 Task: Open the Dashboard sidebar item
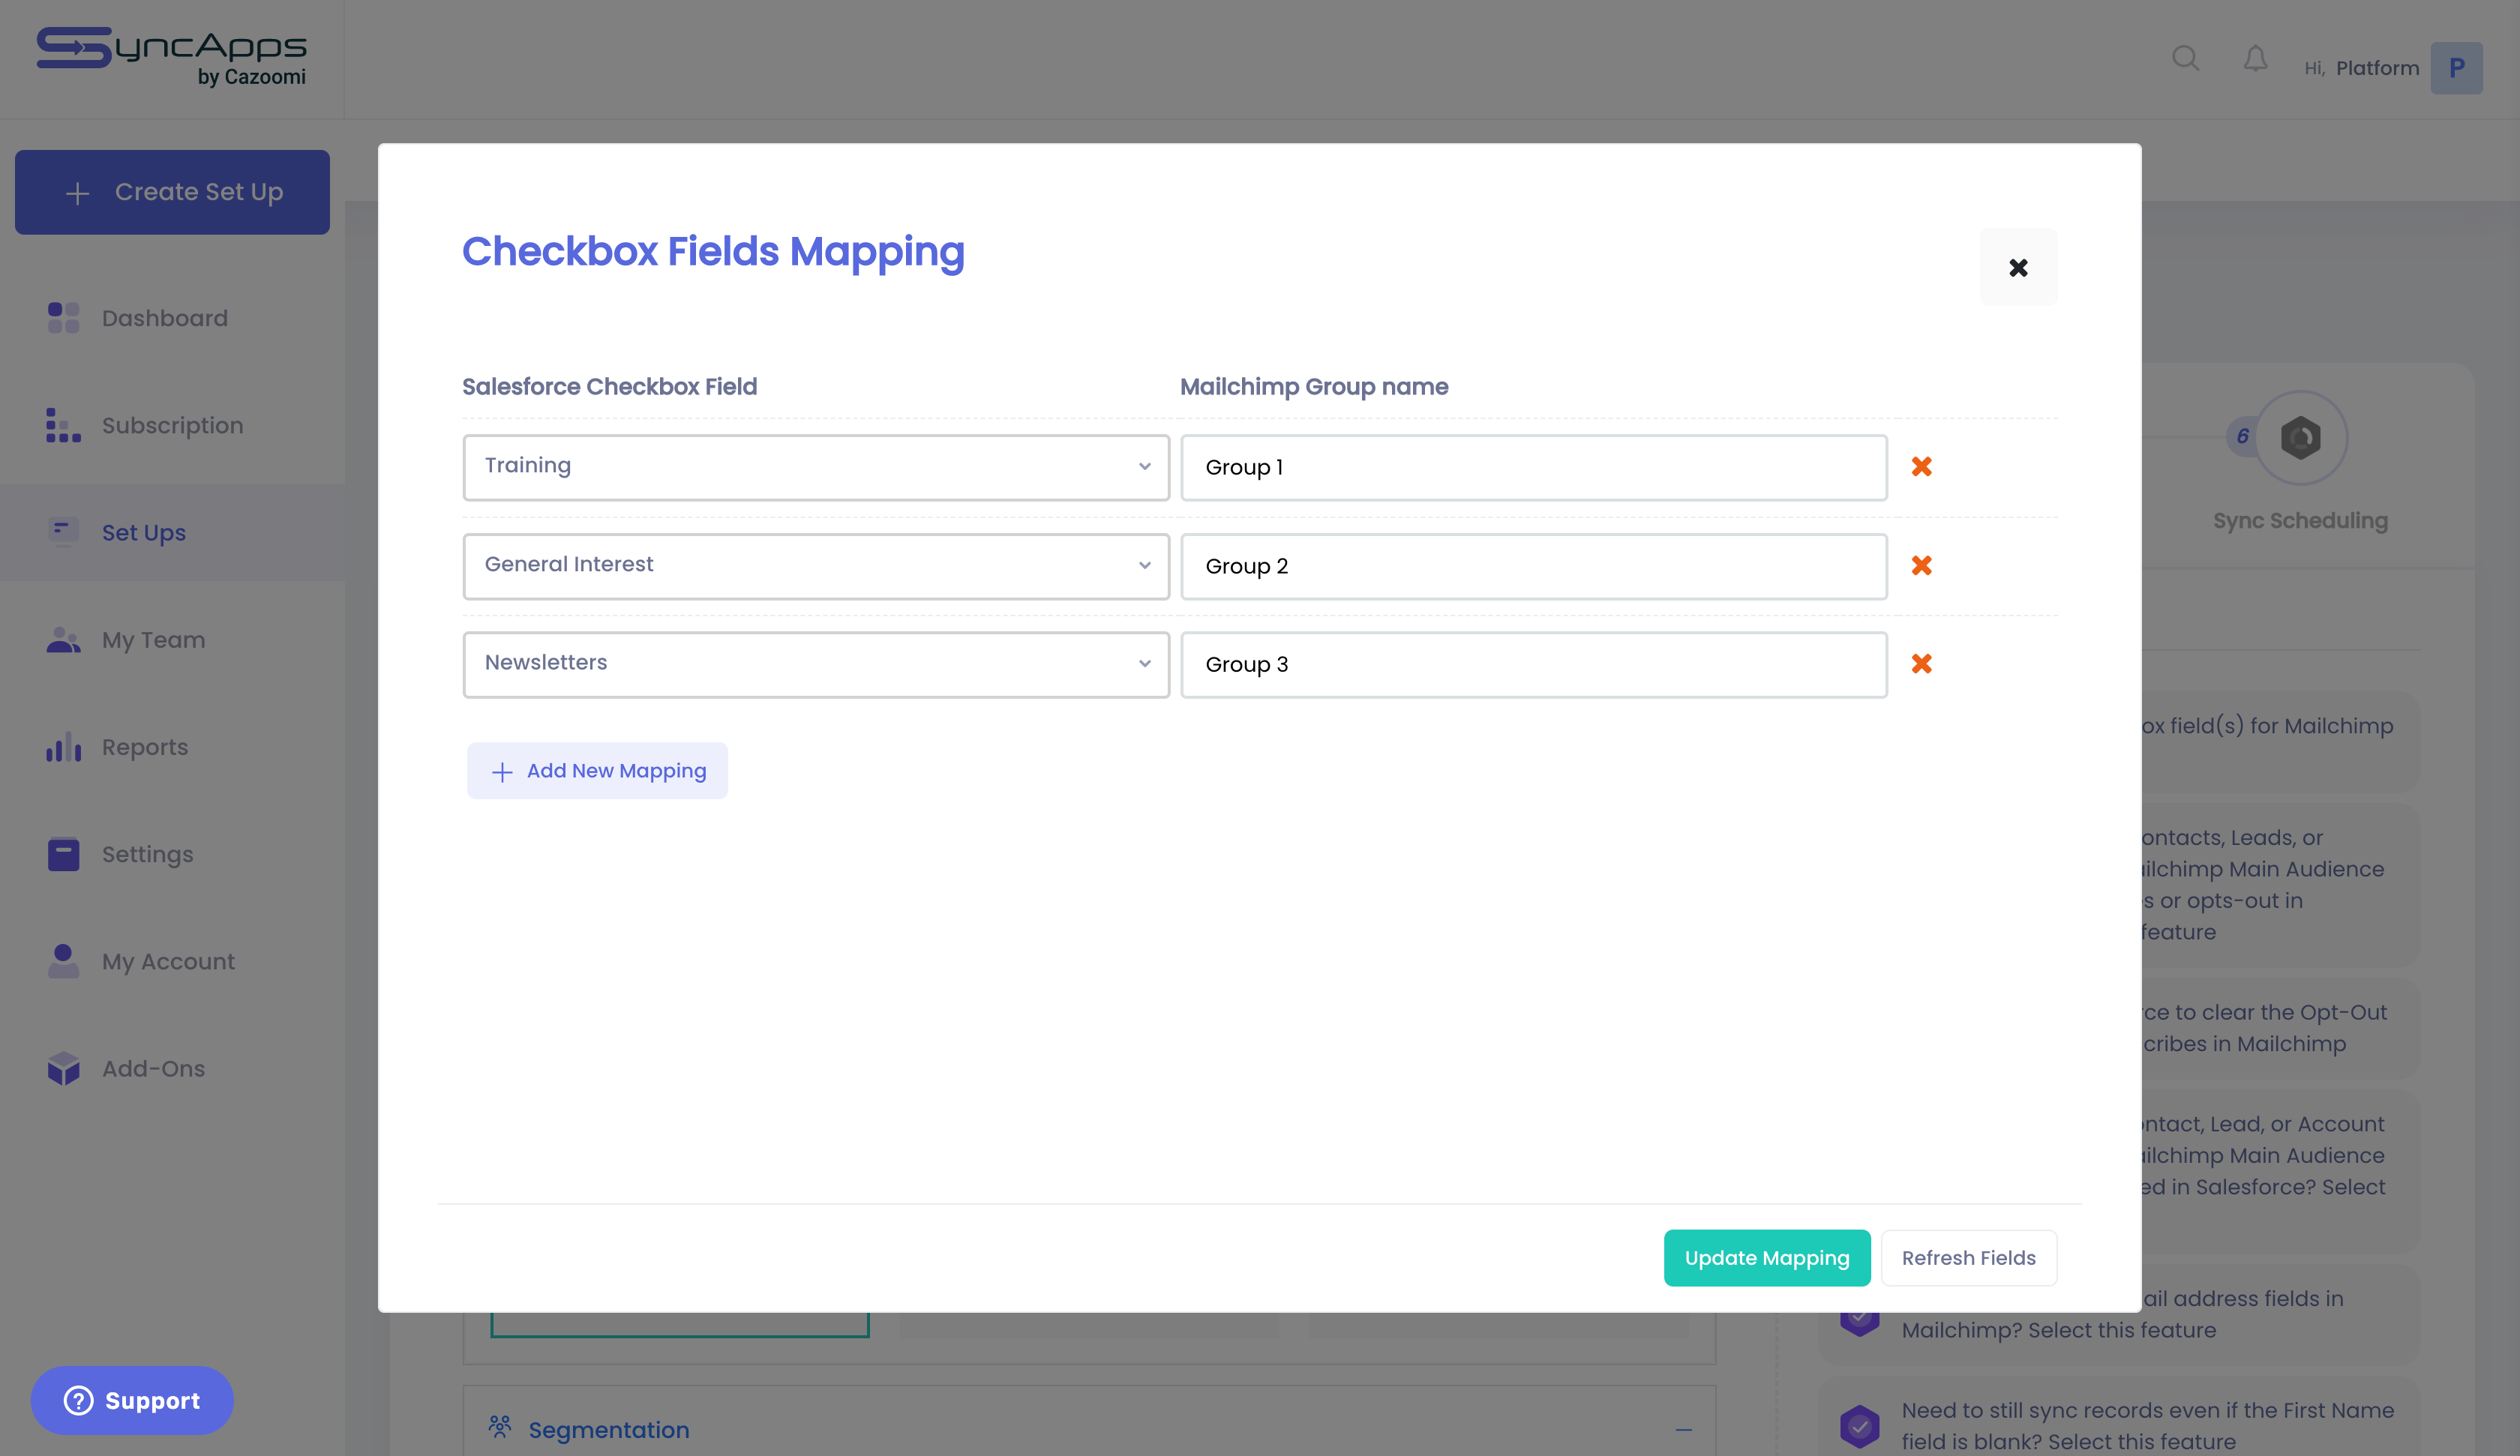click(172, 318)
